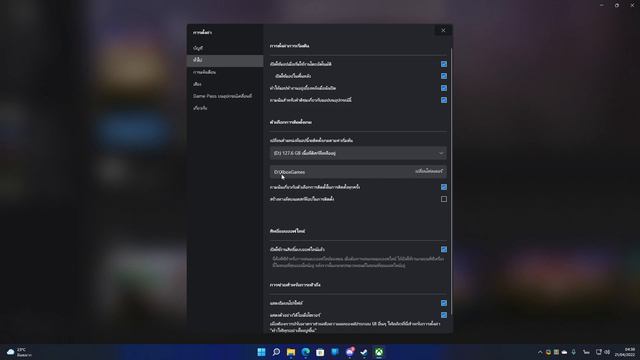Screen dimensions: 640x360
Task: Click the D:\XboxGames folder path field
Action: (x=358, y=172)
